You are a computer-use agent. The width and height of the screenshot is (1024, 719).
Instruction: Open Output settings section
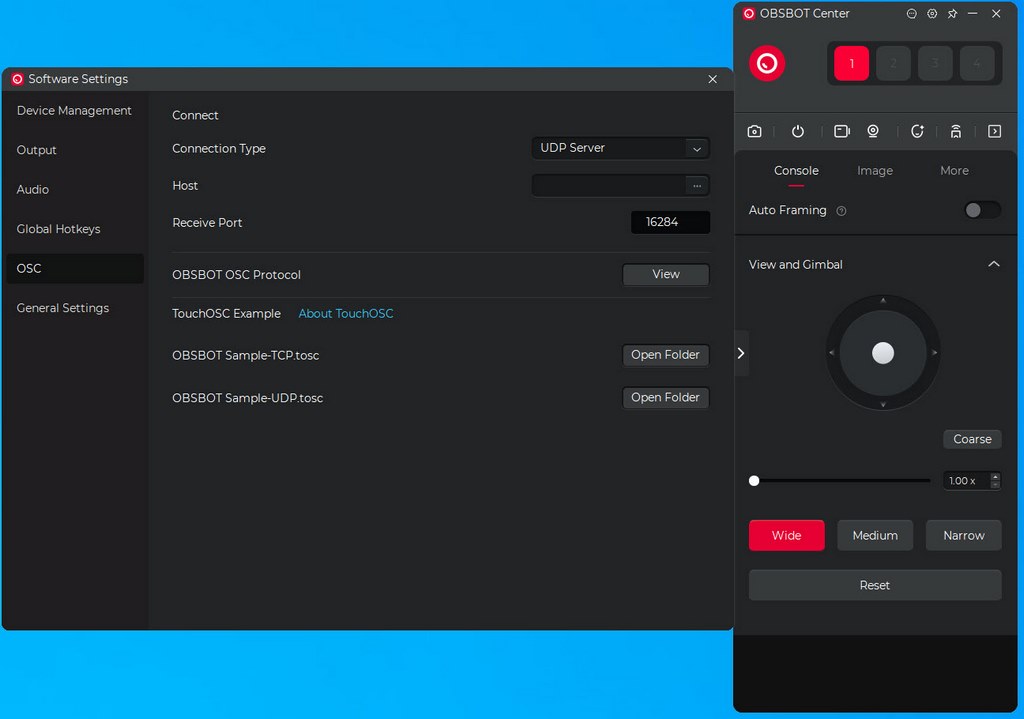click(x=74, y=150)
